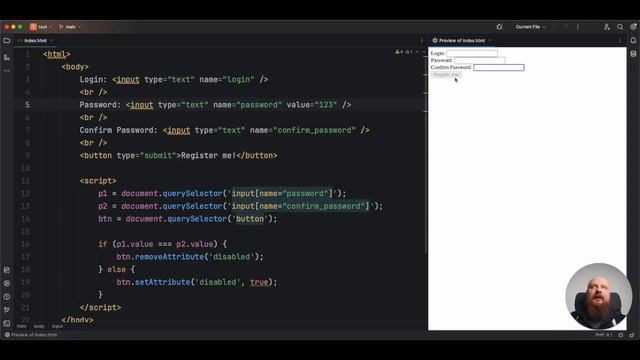Click the true keyword on line 19

point(259,282)
